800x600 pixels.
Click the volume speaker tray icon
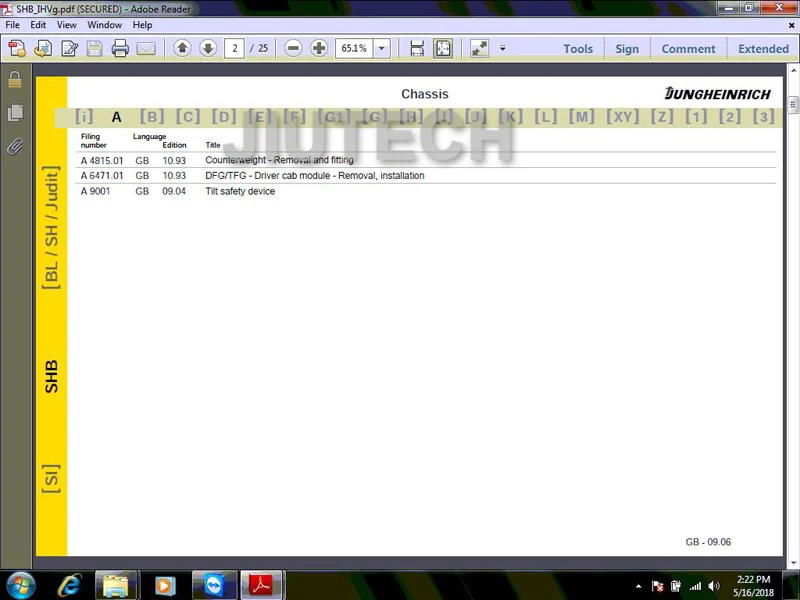(x=714, y=586)
